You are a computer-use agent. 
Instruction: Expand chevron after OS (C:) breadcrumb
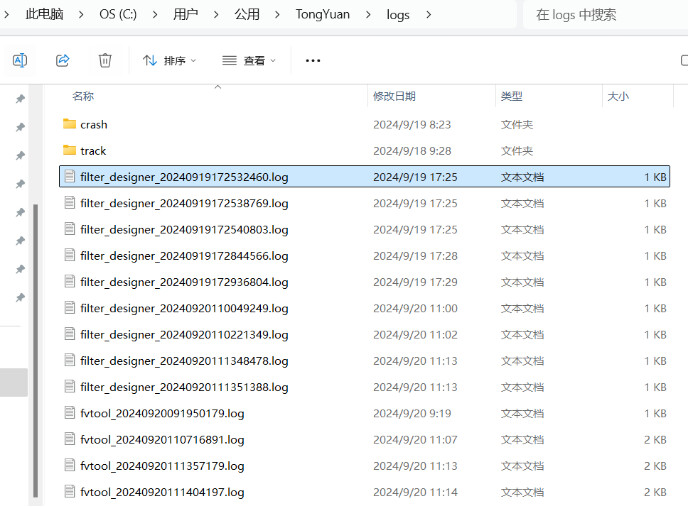click(x=154, y=14)
